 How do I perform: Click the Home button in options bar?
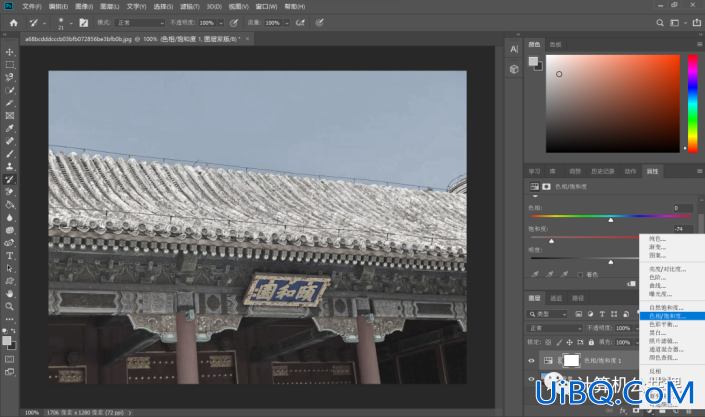coord(13,22)
